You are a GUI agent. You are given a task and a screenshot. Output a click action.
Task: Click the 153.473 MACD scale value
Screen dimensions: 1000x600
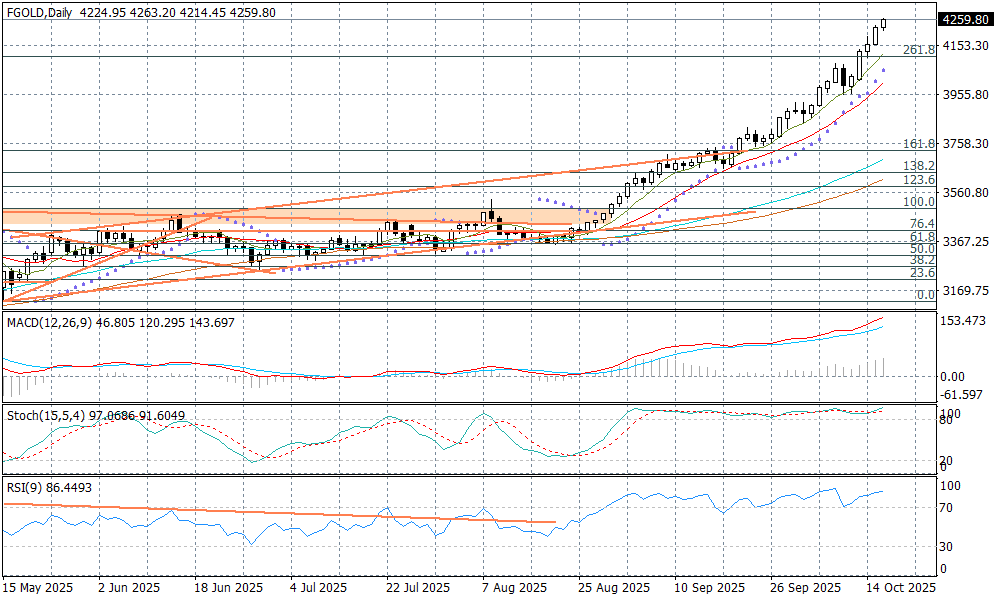point(965,321)
